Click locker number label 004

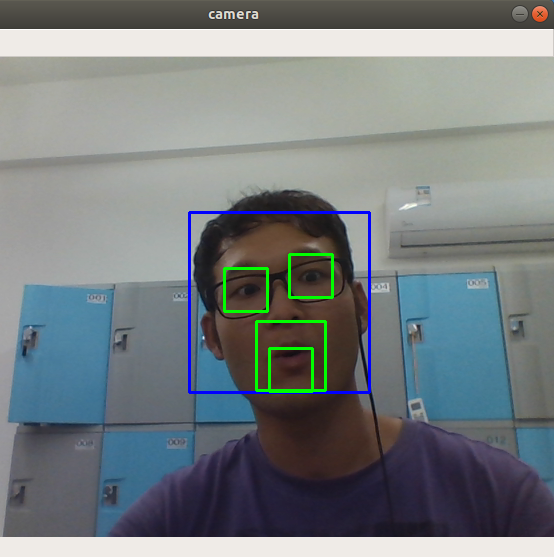click(380, 286)
